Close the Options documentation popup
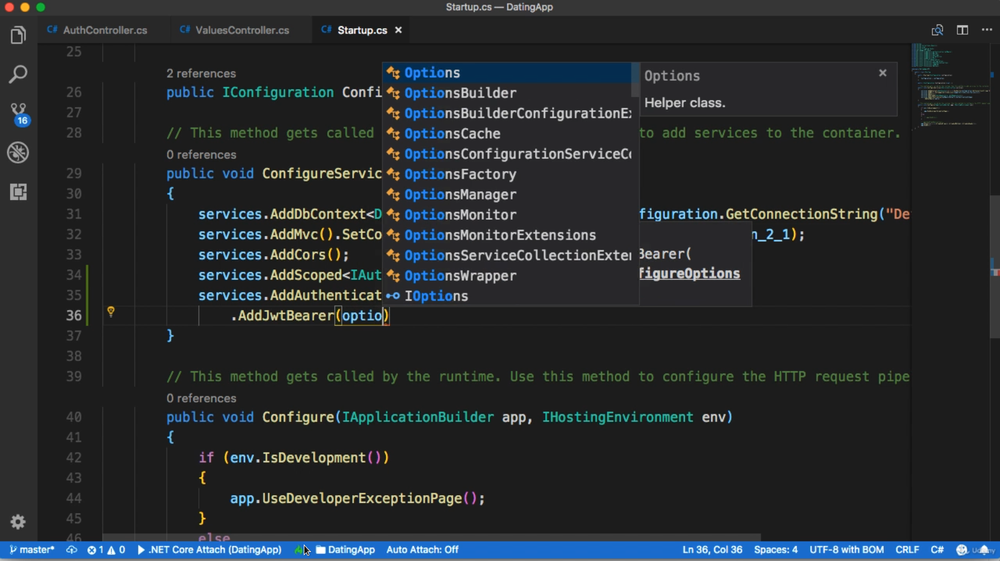 [x=883, y=73]
